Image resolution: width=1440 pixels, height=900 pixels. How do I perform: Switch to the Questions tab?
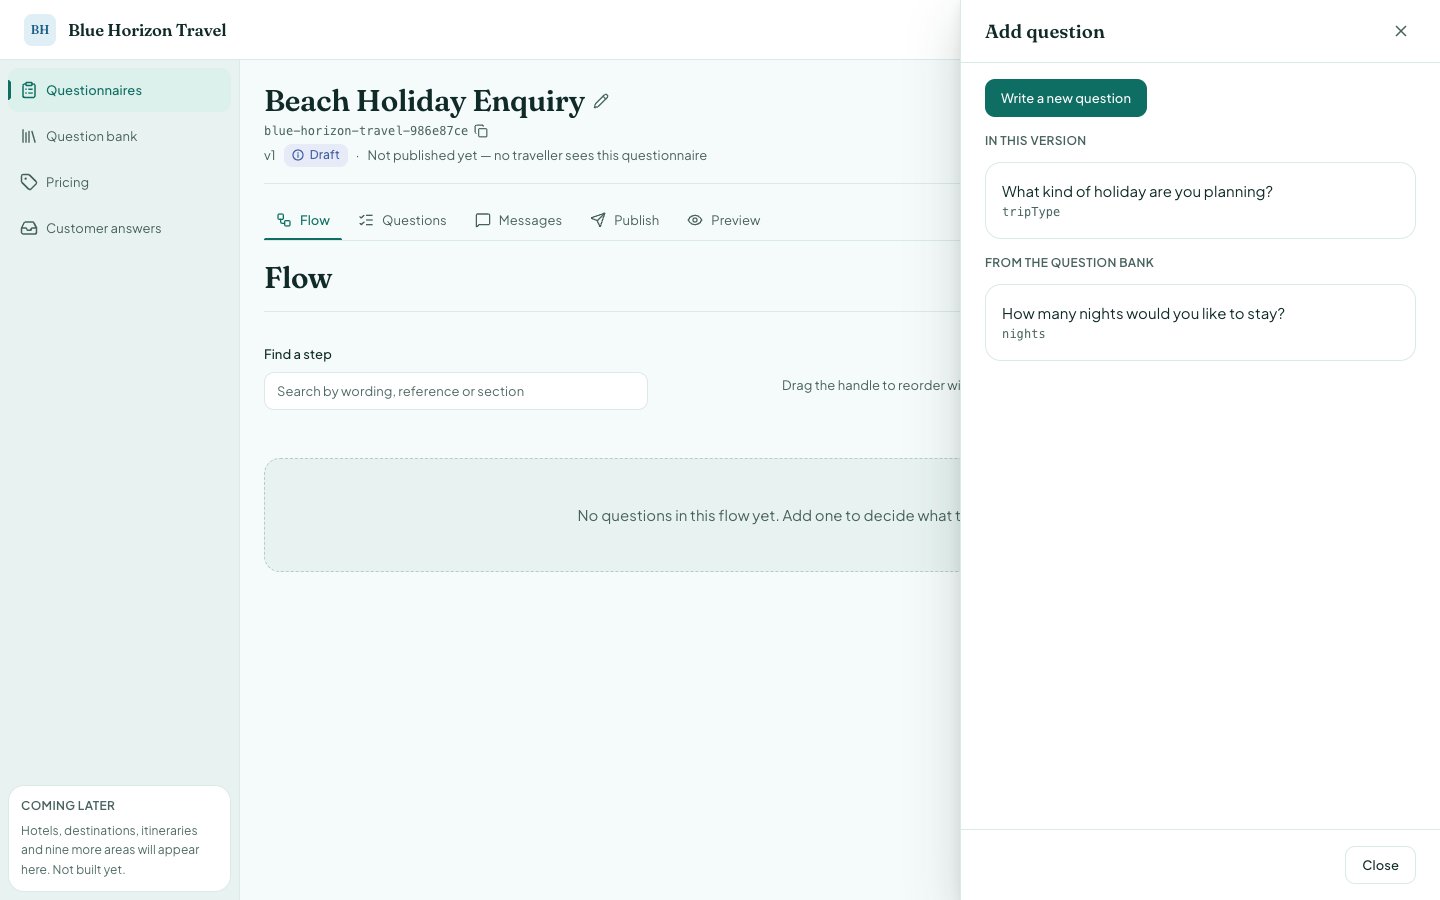(402, 220)
